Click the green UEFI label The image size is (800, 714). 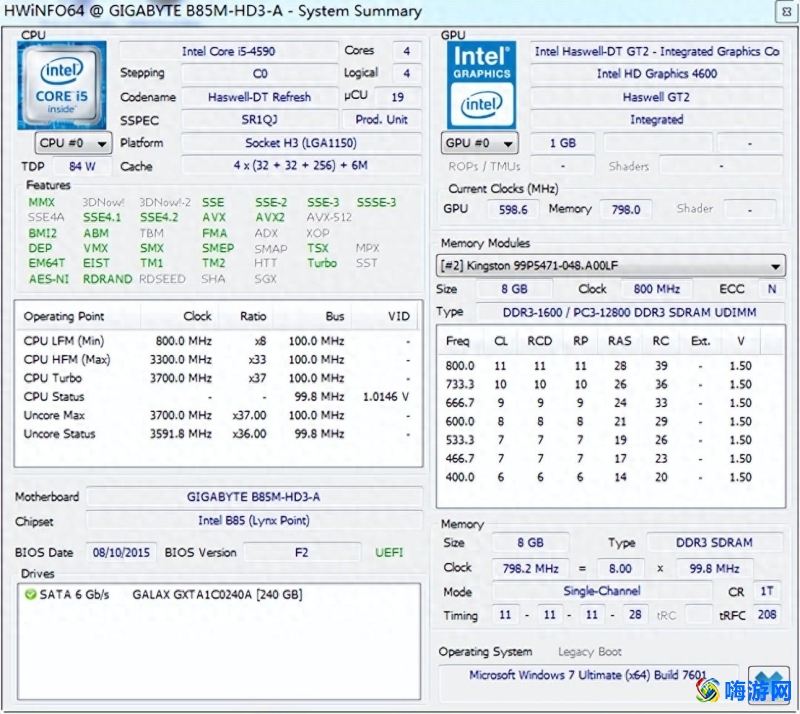(x=389, y=553)
